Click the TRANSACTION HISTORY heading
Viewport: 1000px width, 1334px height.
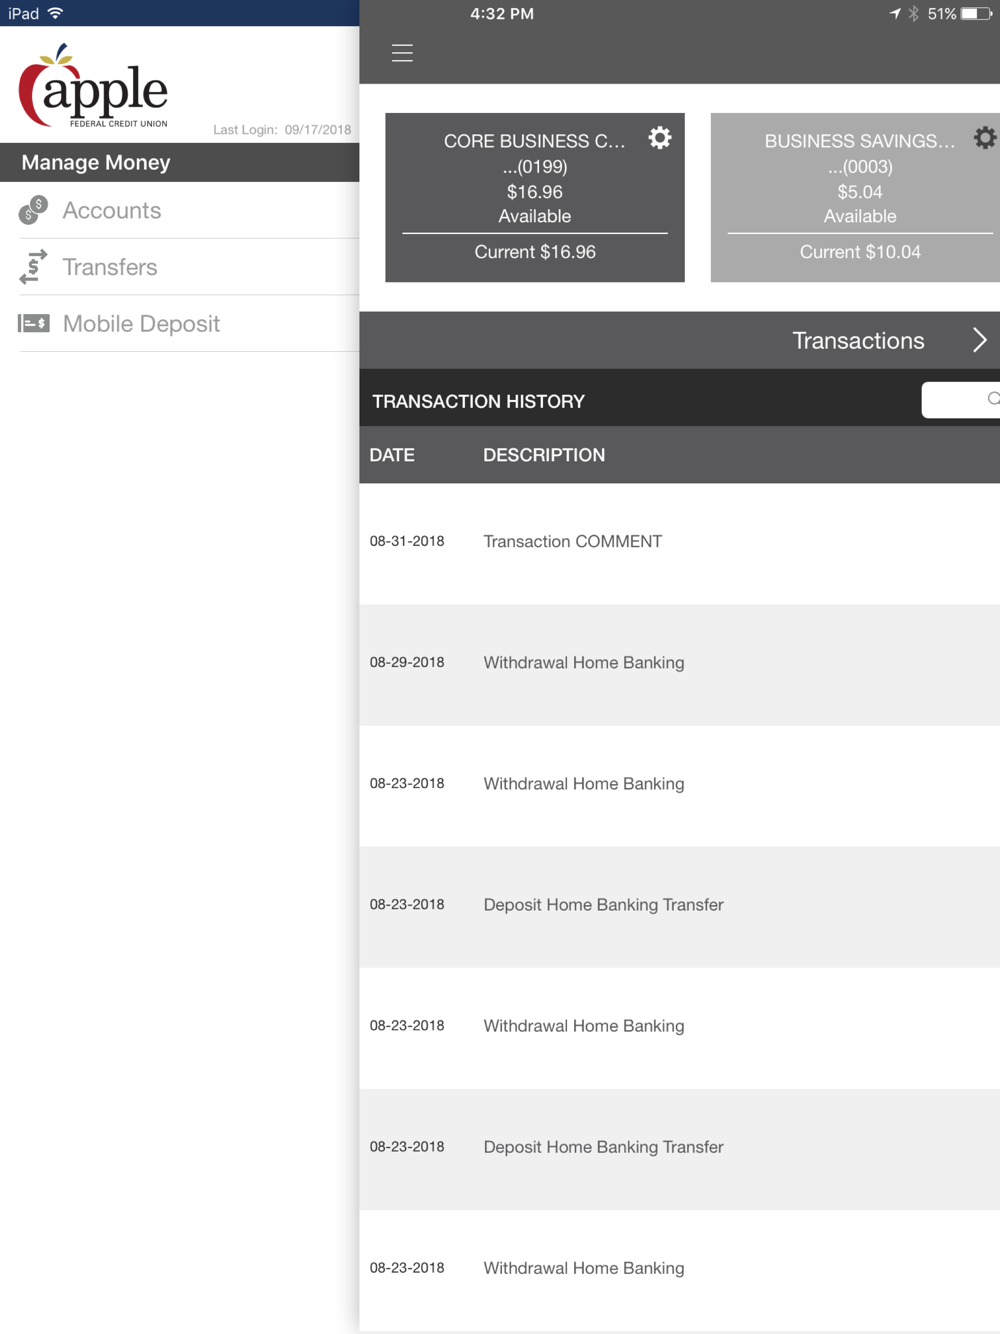(x=478, y=401)
